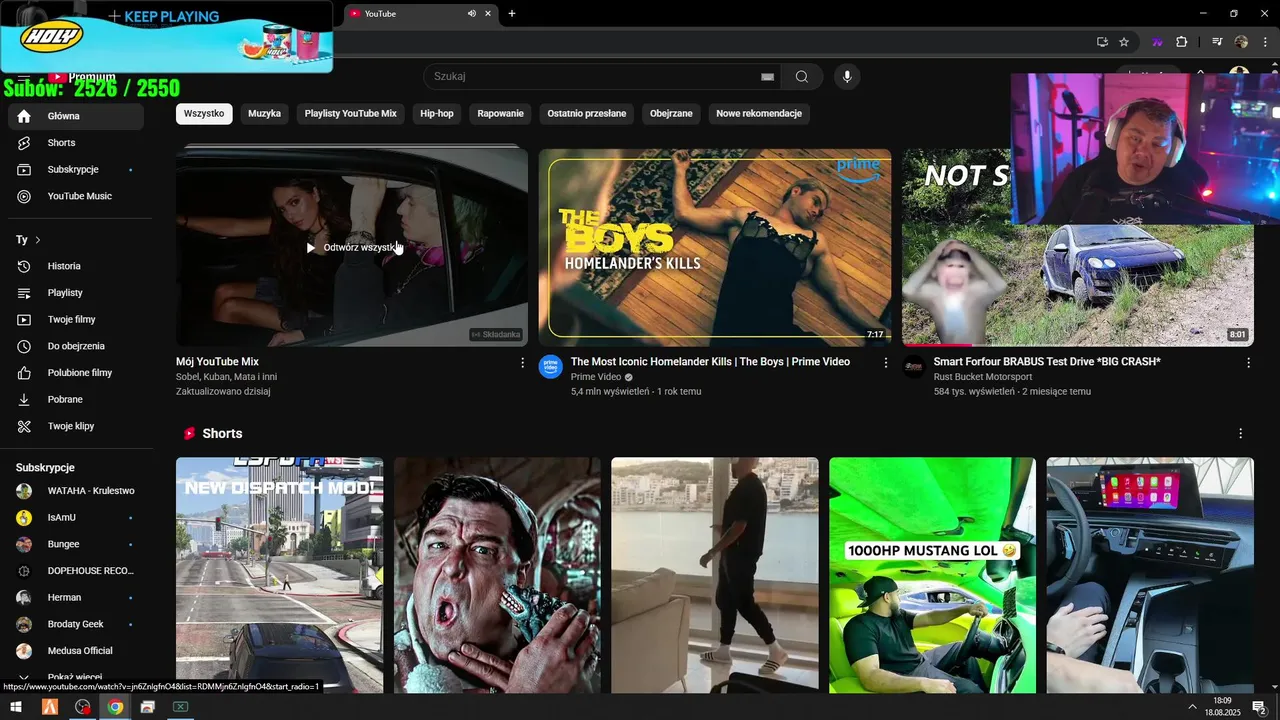Select the Ostatnio przesłane chip
The image size is (1280, 720).
587,114
